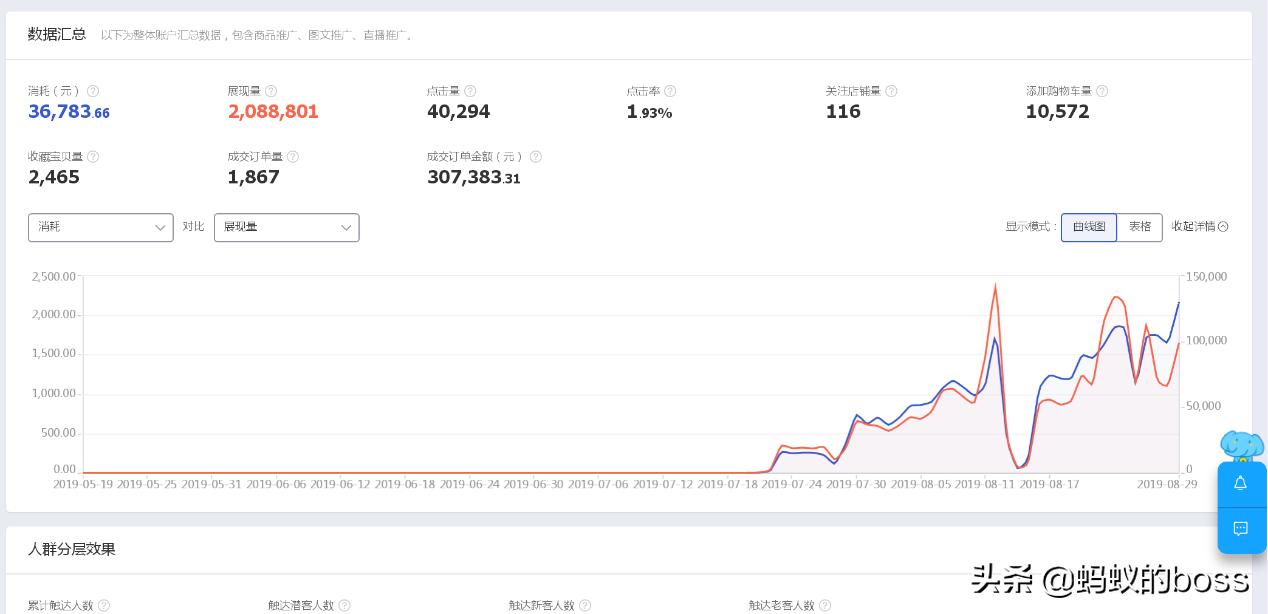
Task: Click help icon beside 点击率 metric
Action: click(x=670, y=91)
